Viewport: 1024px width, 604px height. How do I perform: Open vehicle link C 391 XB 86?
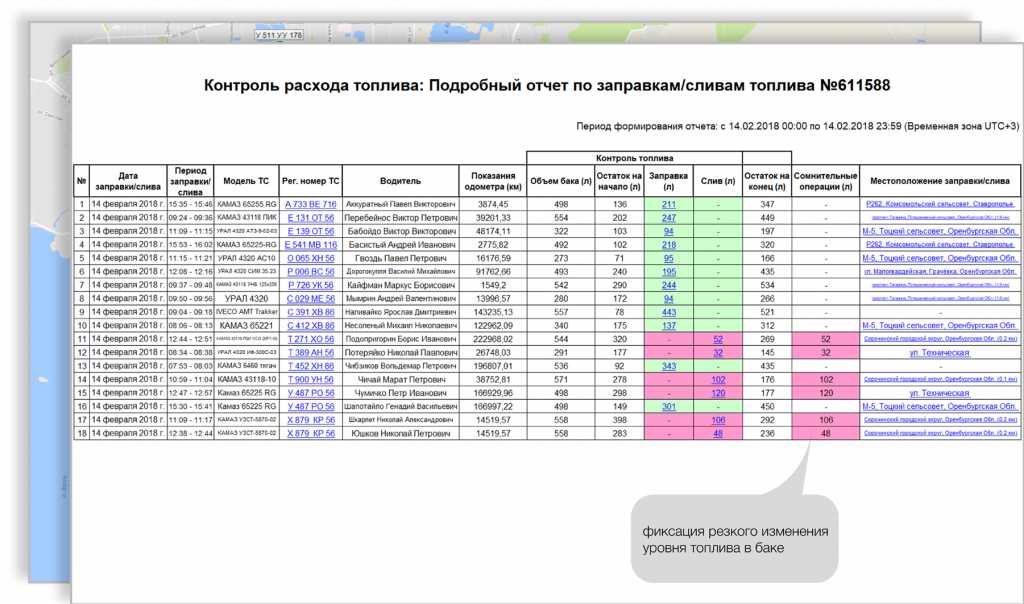pyautogui.click(x=311, y=312)
